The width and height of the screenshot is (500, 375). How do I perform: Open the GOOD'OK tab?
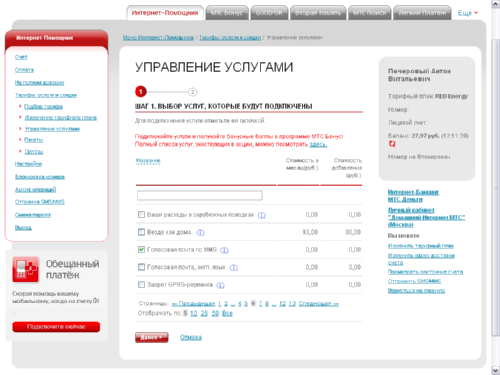(269, 13)
